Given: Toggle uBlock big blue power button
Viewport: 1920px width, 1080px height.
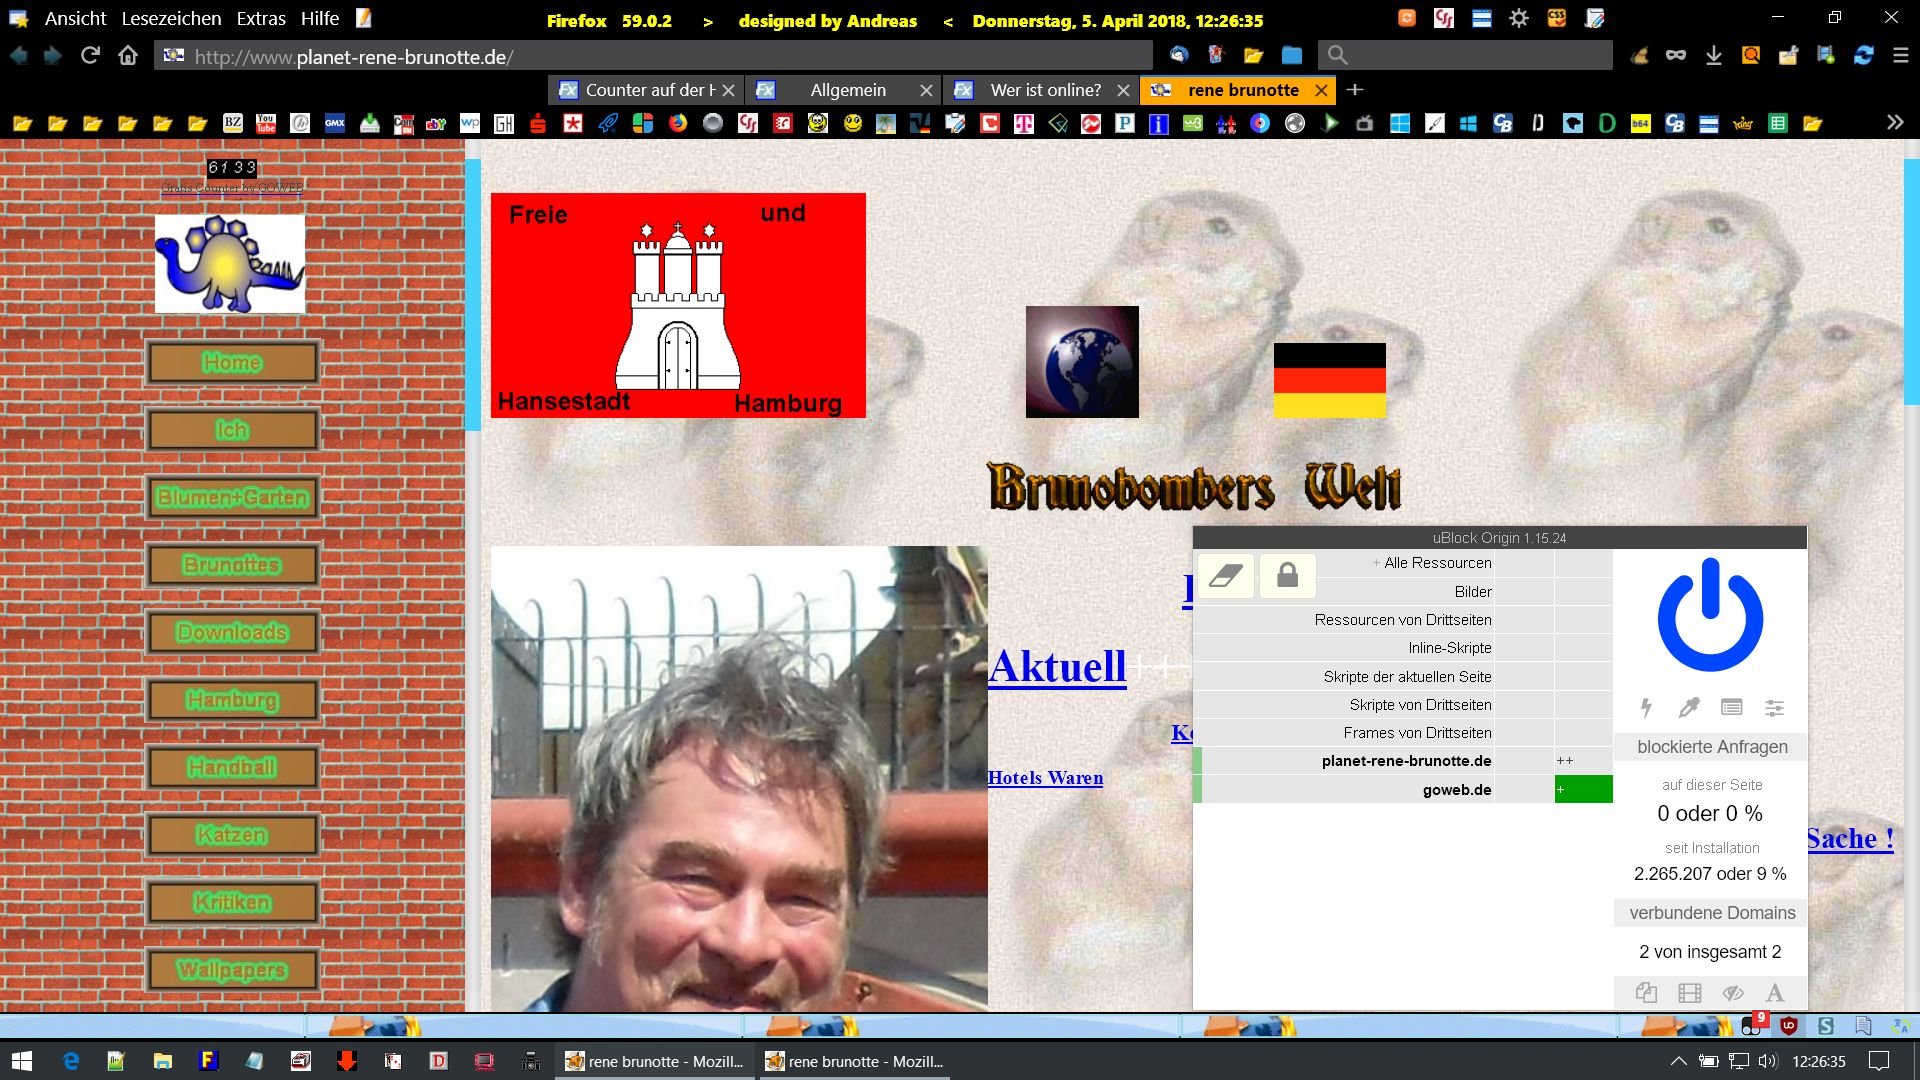Looking at the screenshot, I should click(1710, 615).
